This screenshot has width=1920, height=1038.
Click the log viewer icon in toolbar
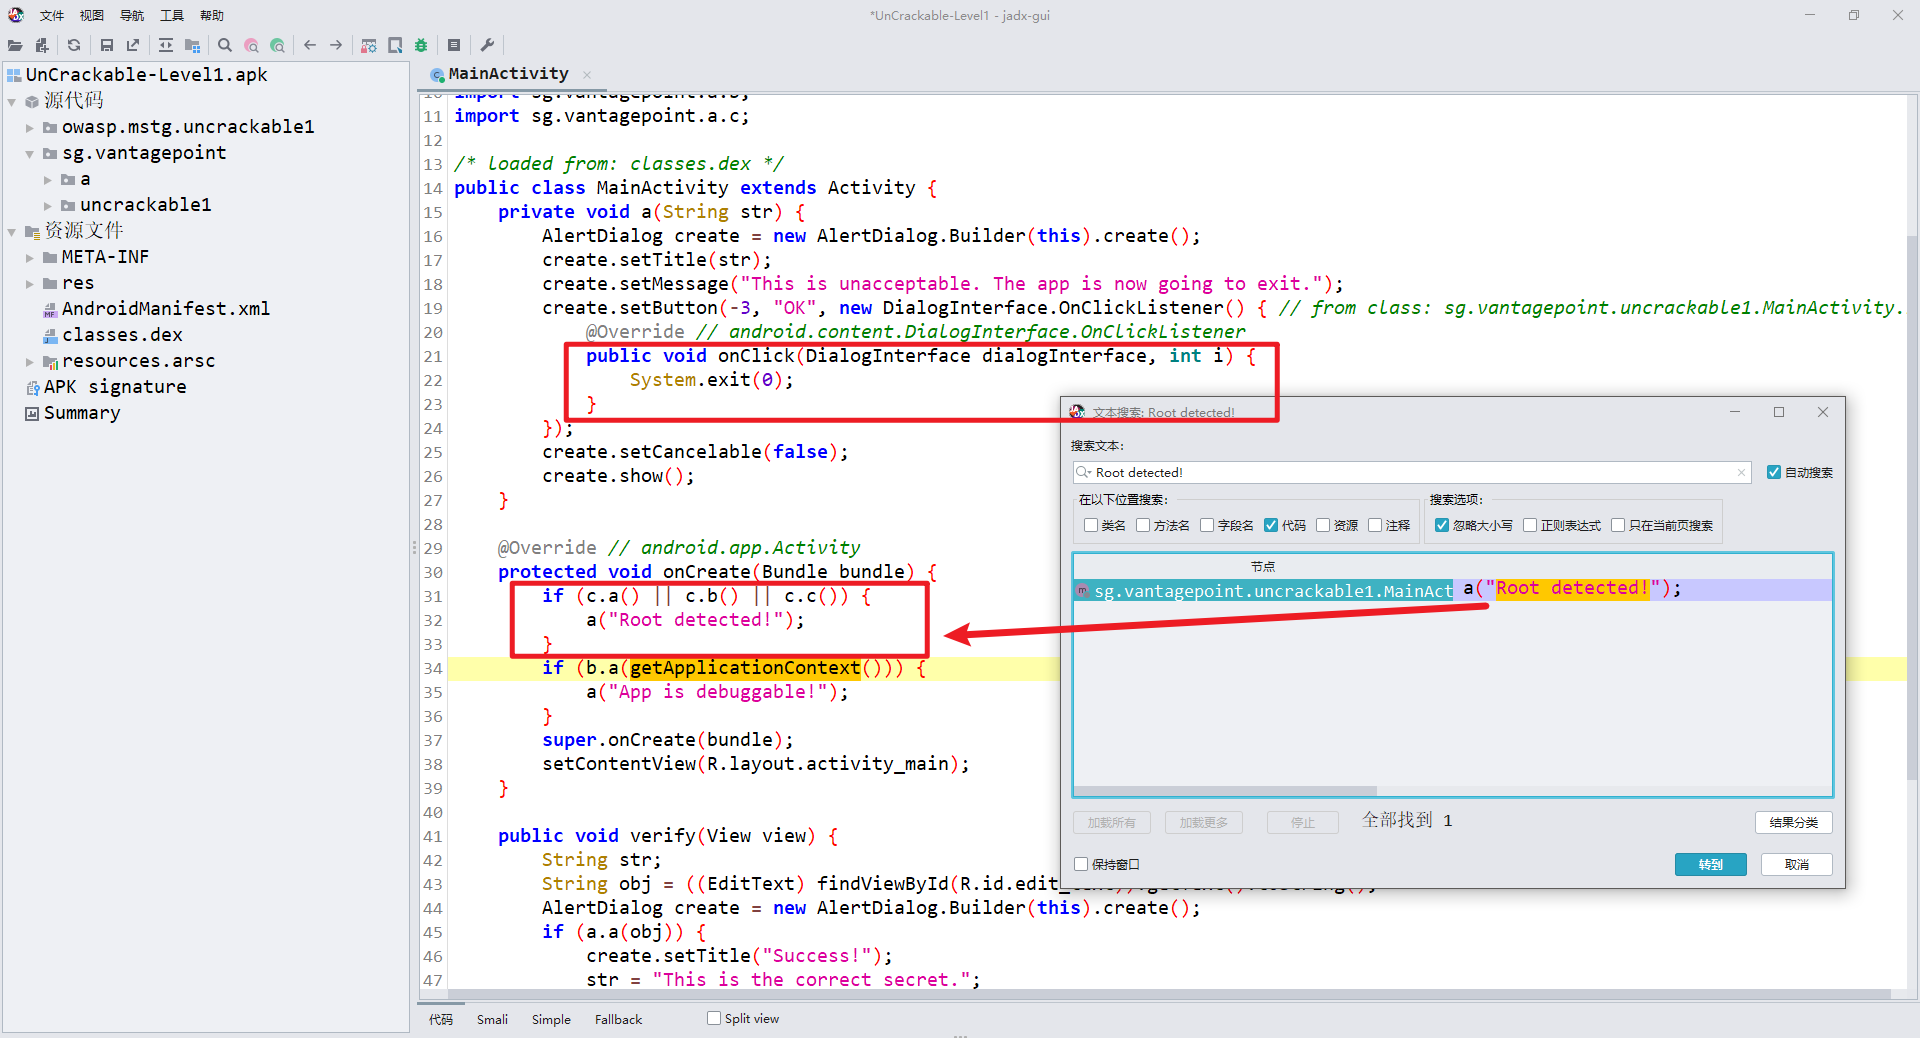click(454, 45)
